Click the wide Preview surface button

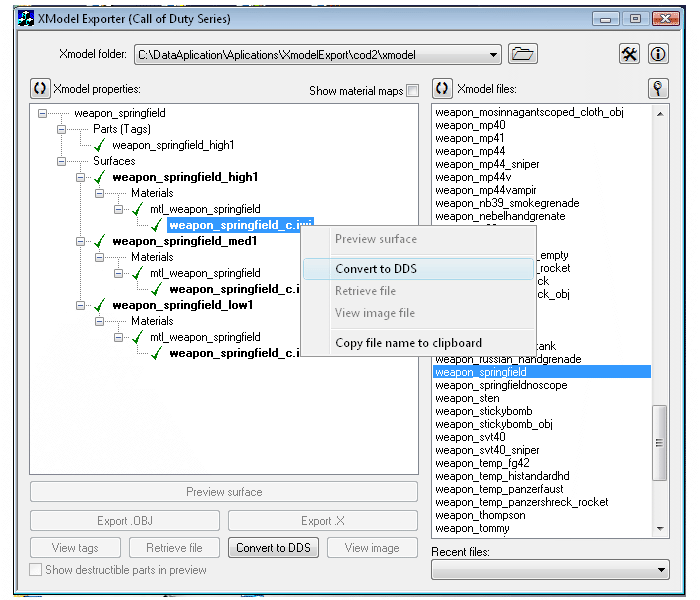[x=224, y=492]
